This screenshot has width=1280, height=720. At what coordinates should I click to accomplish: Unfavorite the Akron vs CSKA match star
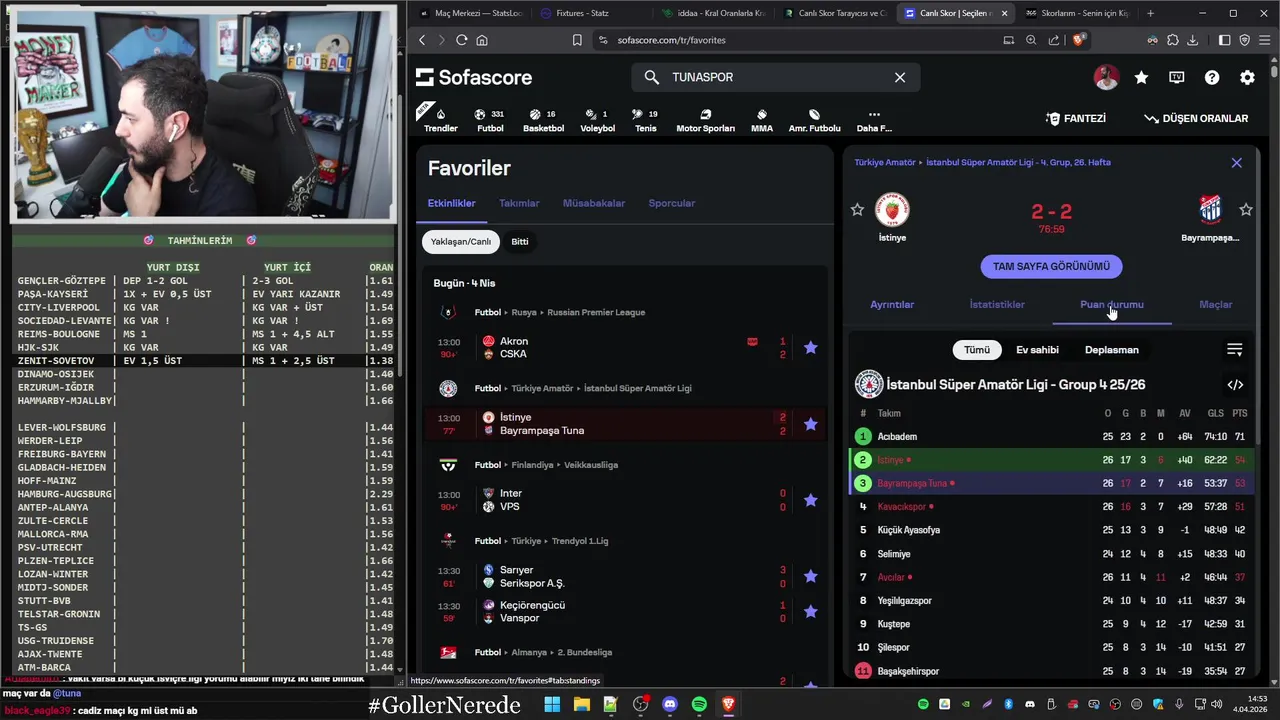coord(811,347)
